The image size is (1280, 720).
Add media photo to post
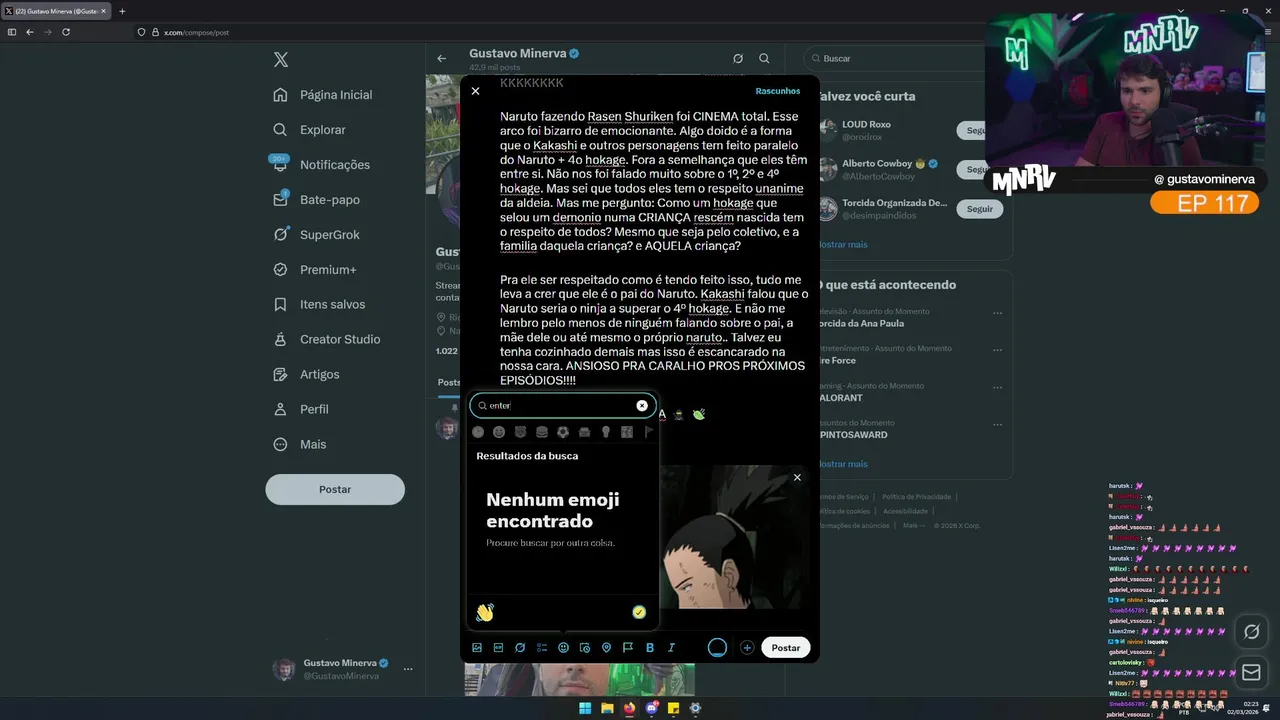[x=477, y=648]
